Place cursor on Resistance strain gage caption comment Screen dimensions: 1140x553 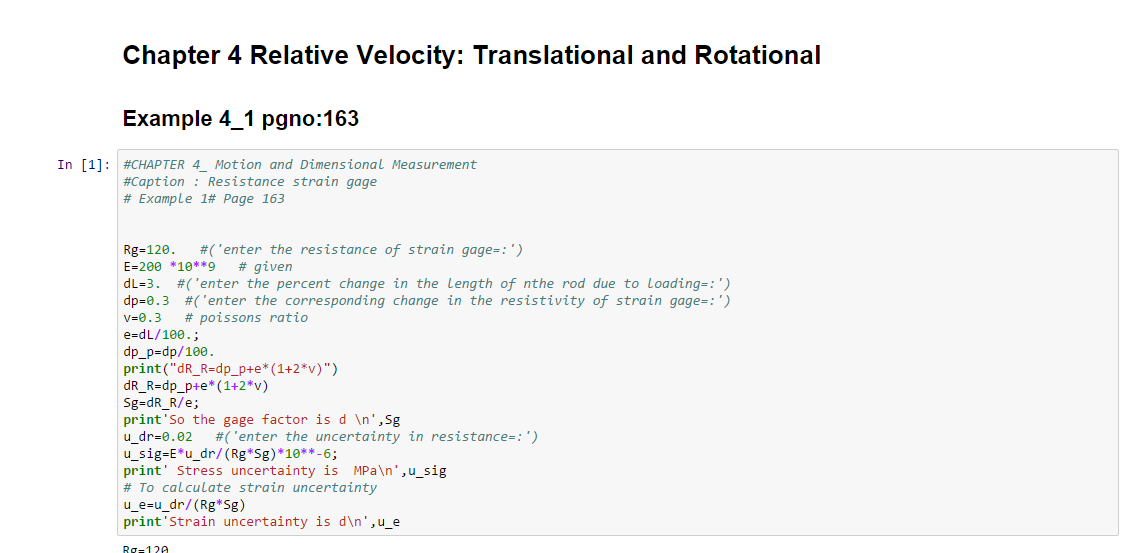(250, 181)
